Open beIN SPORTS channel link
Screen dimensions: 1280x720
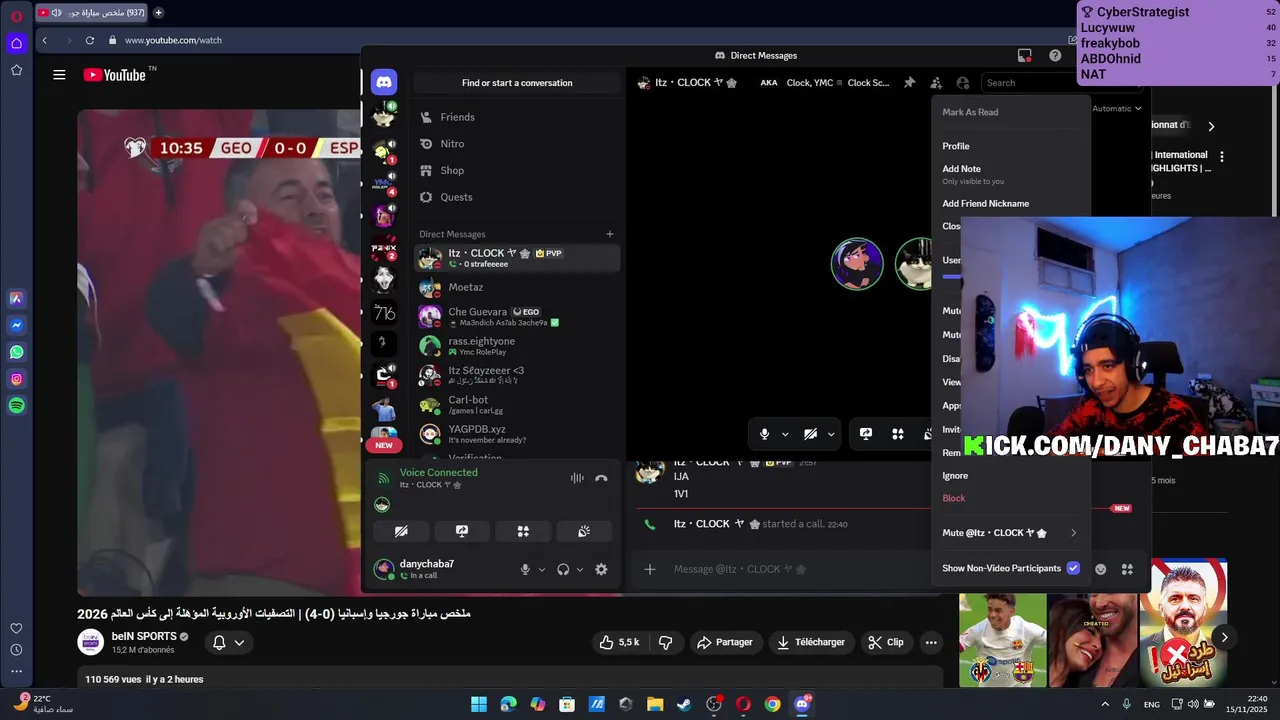(x=144, y=636)
